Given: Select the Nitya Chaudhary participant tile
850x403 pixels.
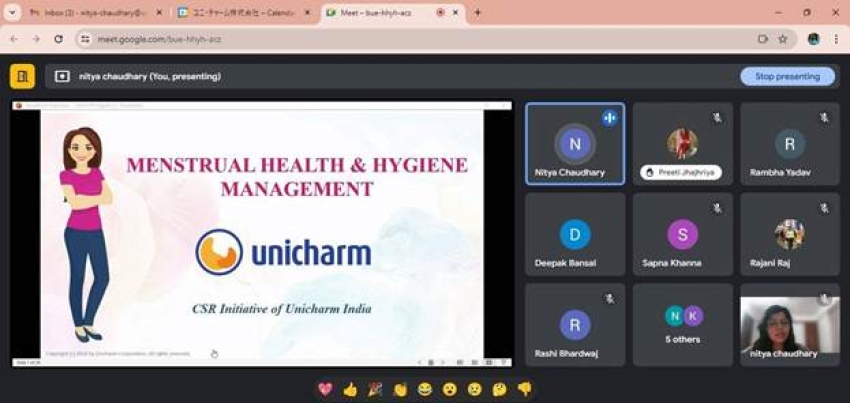Looking at the screenshot, I should click(575, 144).
